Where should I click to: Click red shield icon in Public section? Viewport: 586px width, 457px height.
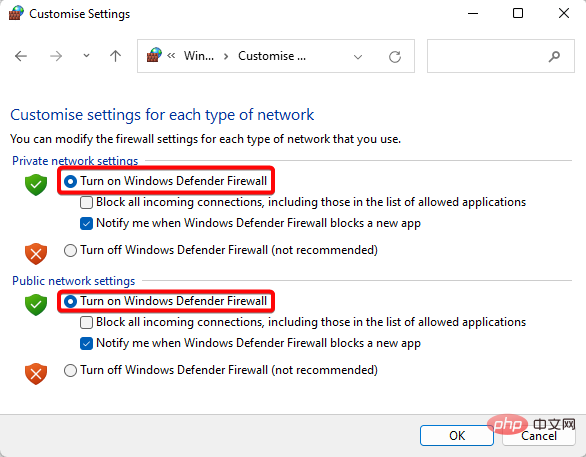pyautogui.click(x=36, y=374)
